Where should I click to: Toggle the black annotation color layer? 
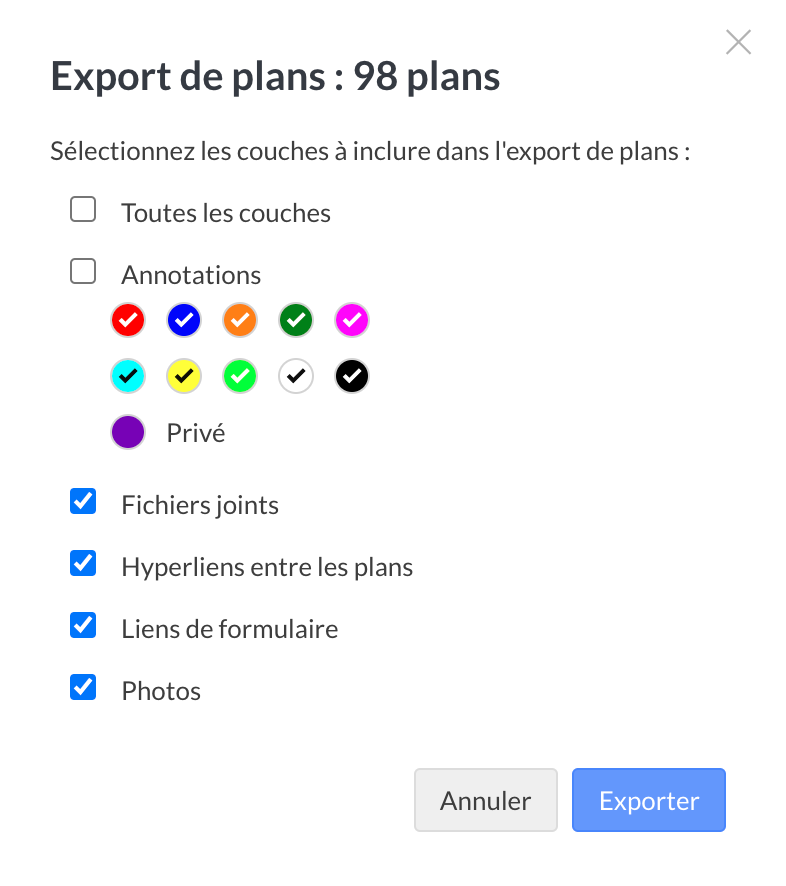352,377
